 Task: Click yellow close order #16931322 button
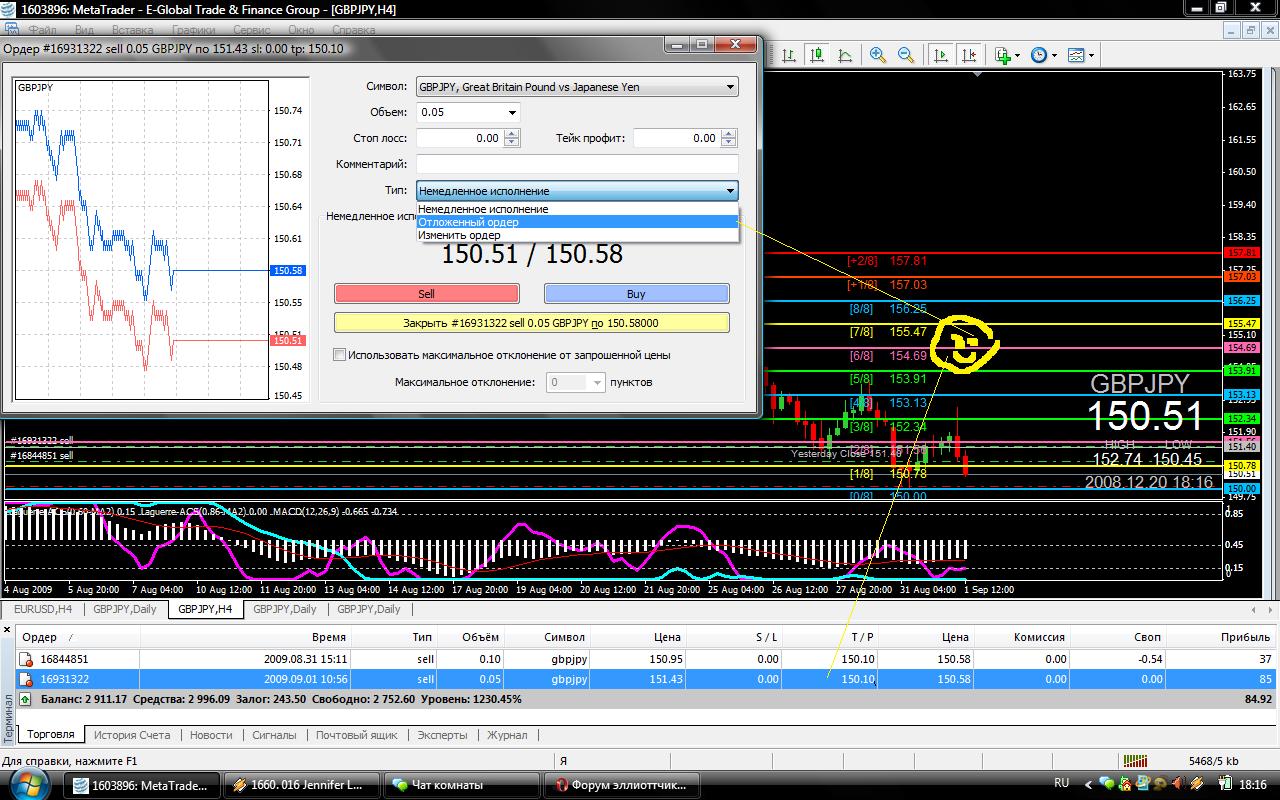[531, 323]
